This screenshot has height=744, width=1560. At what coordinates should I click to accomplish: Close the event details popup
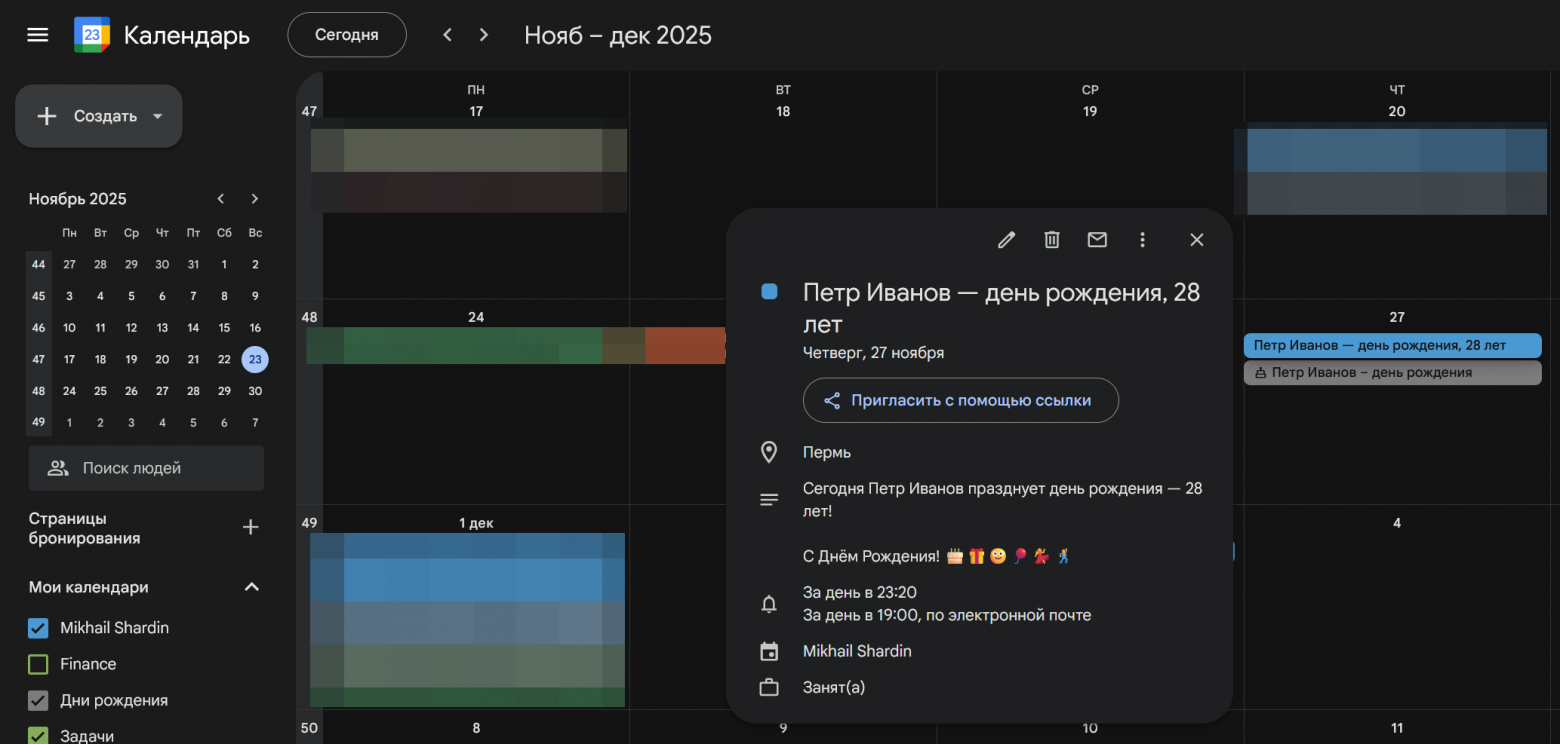(x=1196, y=240)
